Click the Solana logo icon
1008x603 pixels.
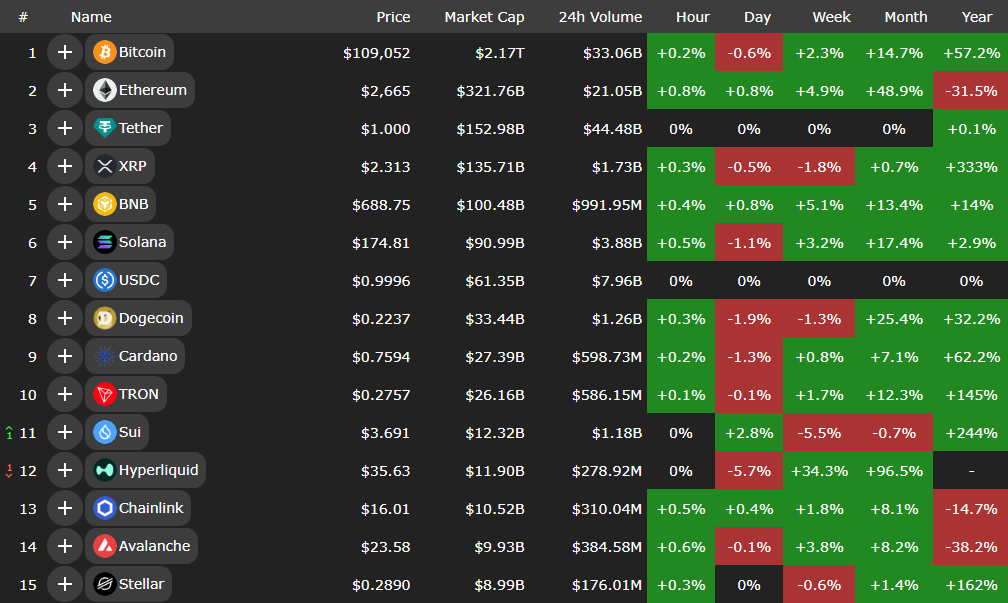(104, 242)
